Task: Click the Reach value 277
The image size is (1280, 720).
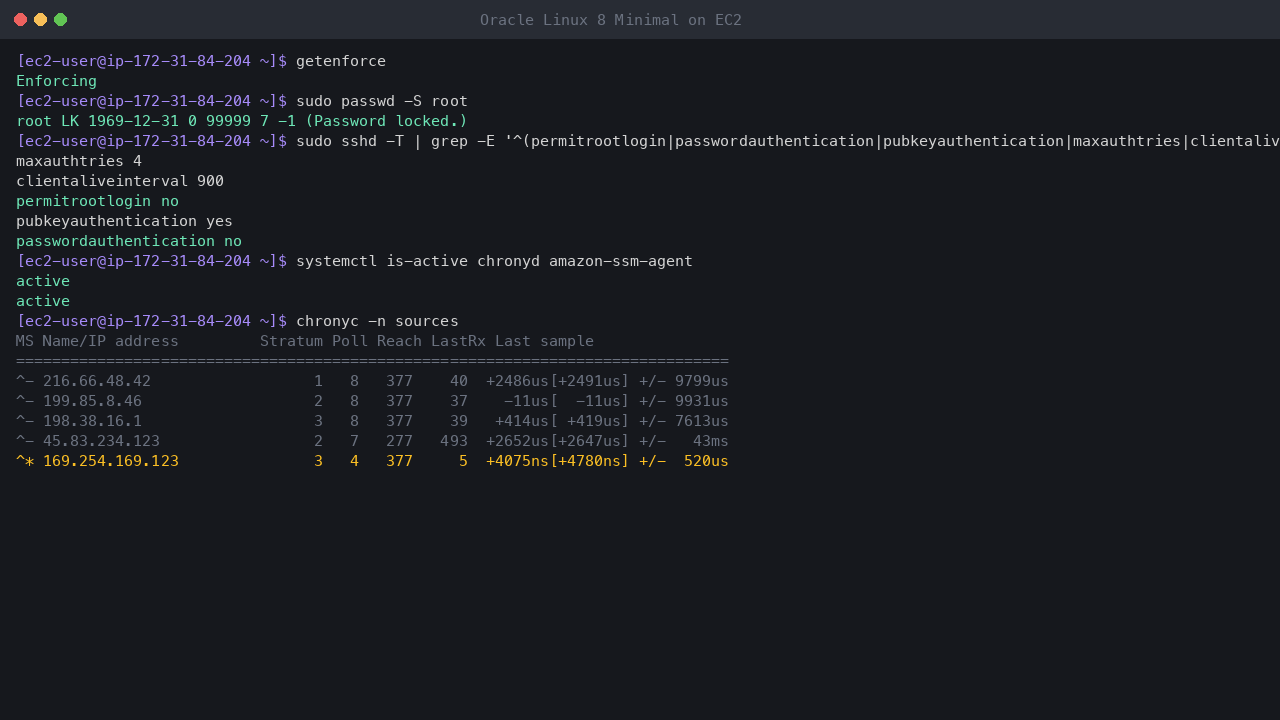Action: [399, 441]
